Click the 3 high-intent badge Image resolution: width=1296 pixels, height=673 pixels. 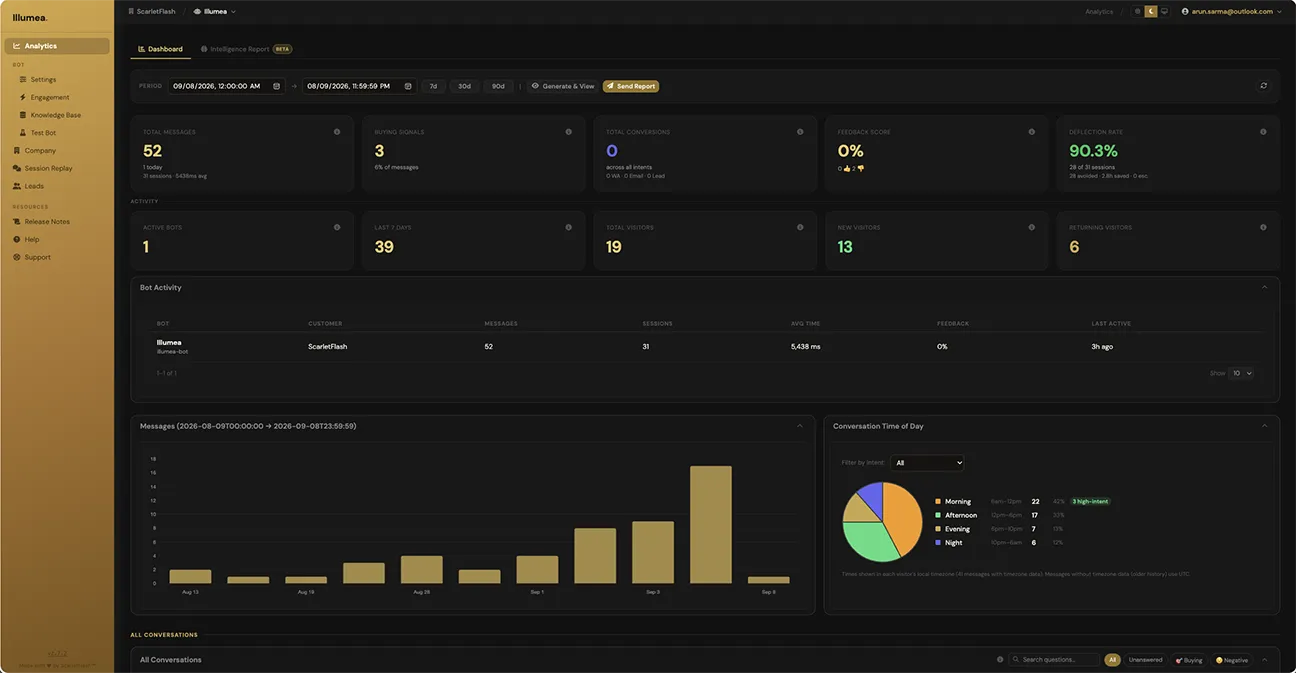tap(1090, 501)
